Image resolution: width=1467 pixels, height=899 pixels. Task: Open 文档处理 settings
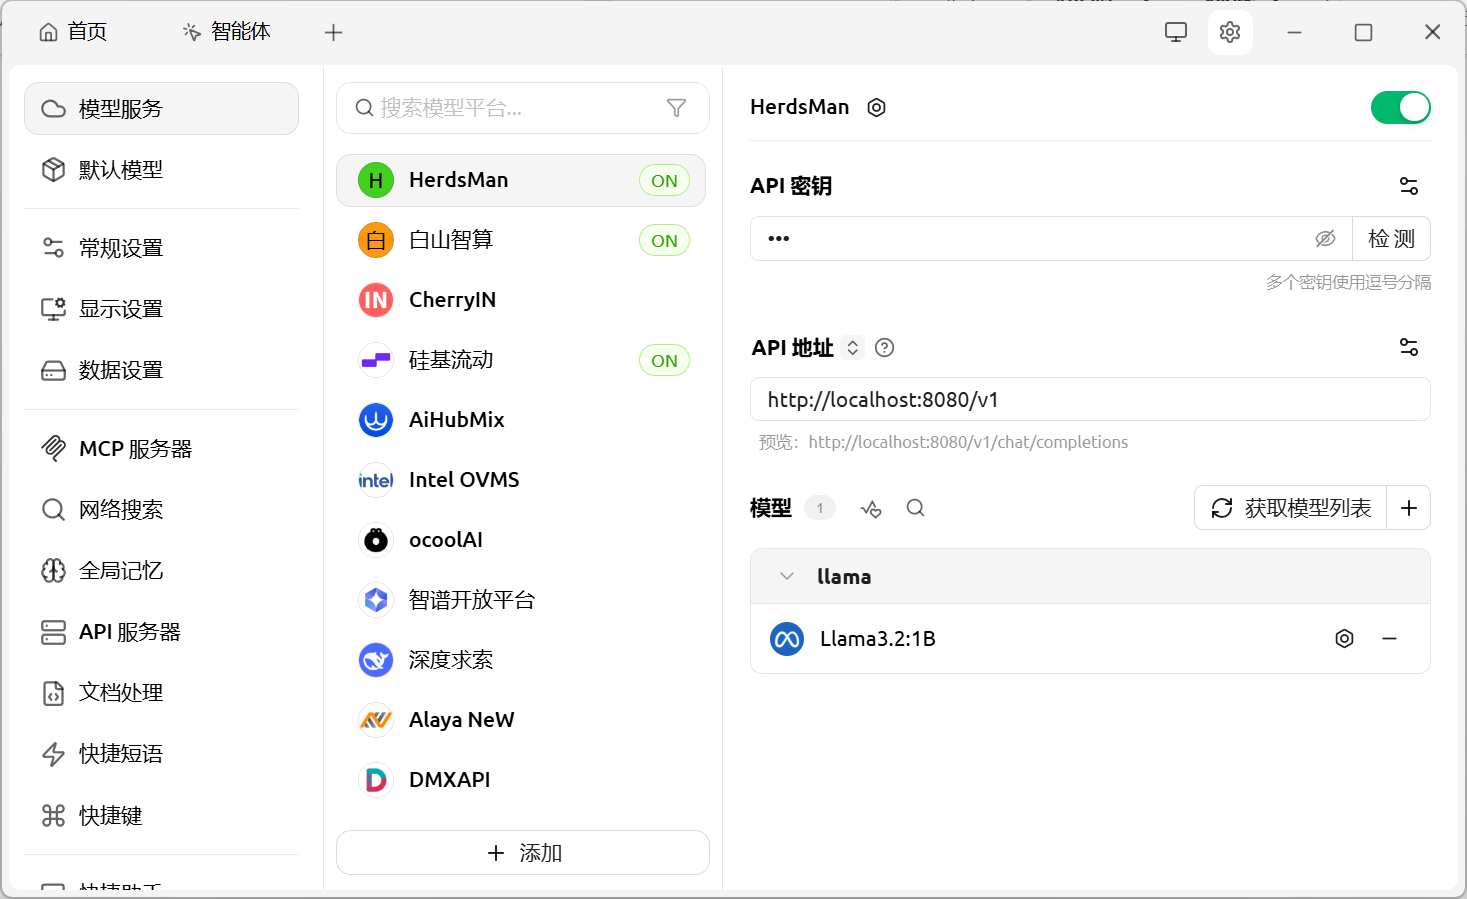161,693
